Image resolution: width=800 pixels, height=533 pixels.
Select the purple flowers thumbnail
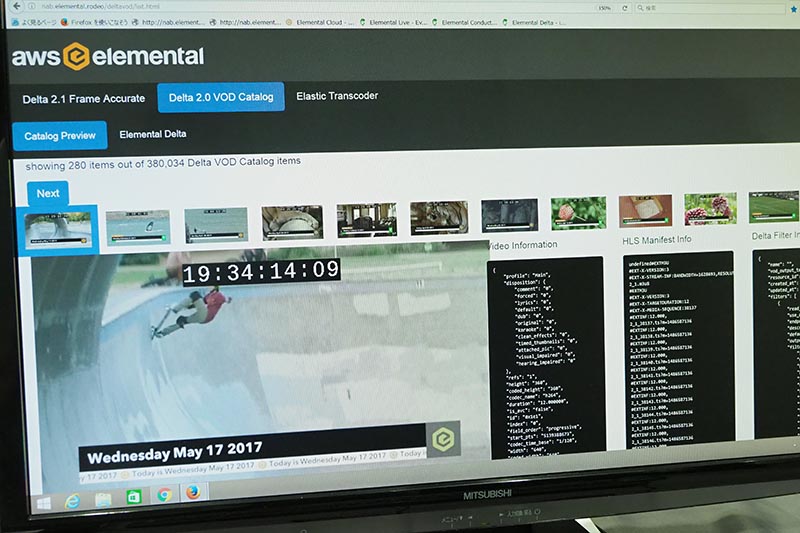click(x=710, y=208)
